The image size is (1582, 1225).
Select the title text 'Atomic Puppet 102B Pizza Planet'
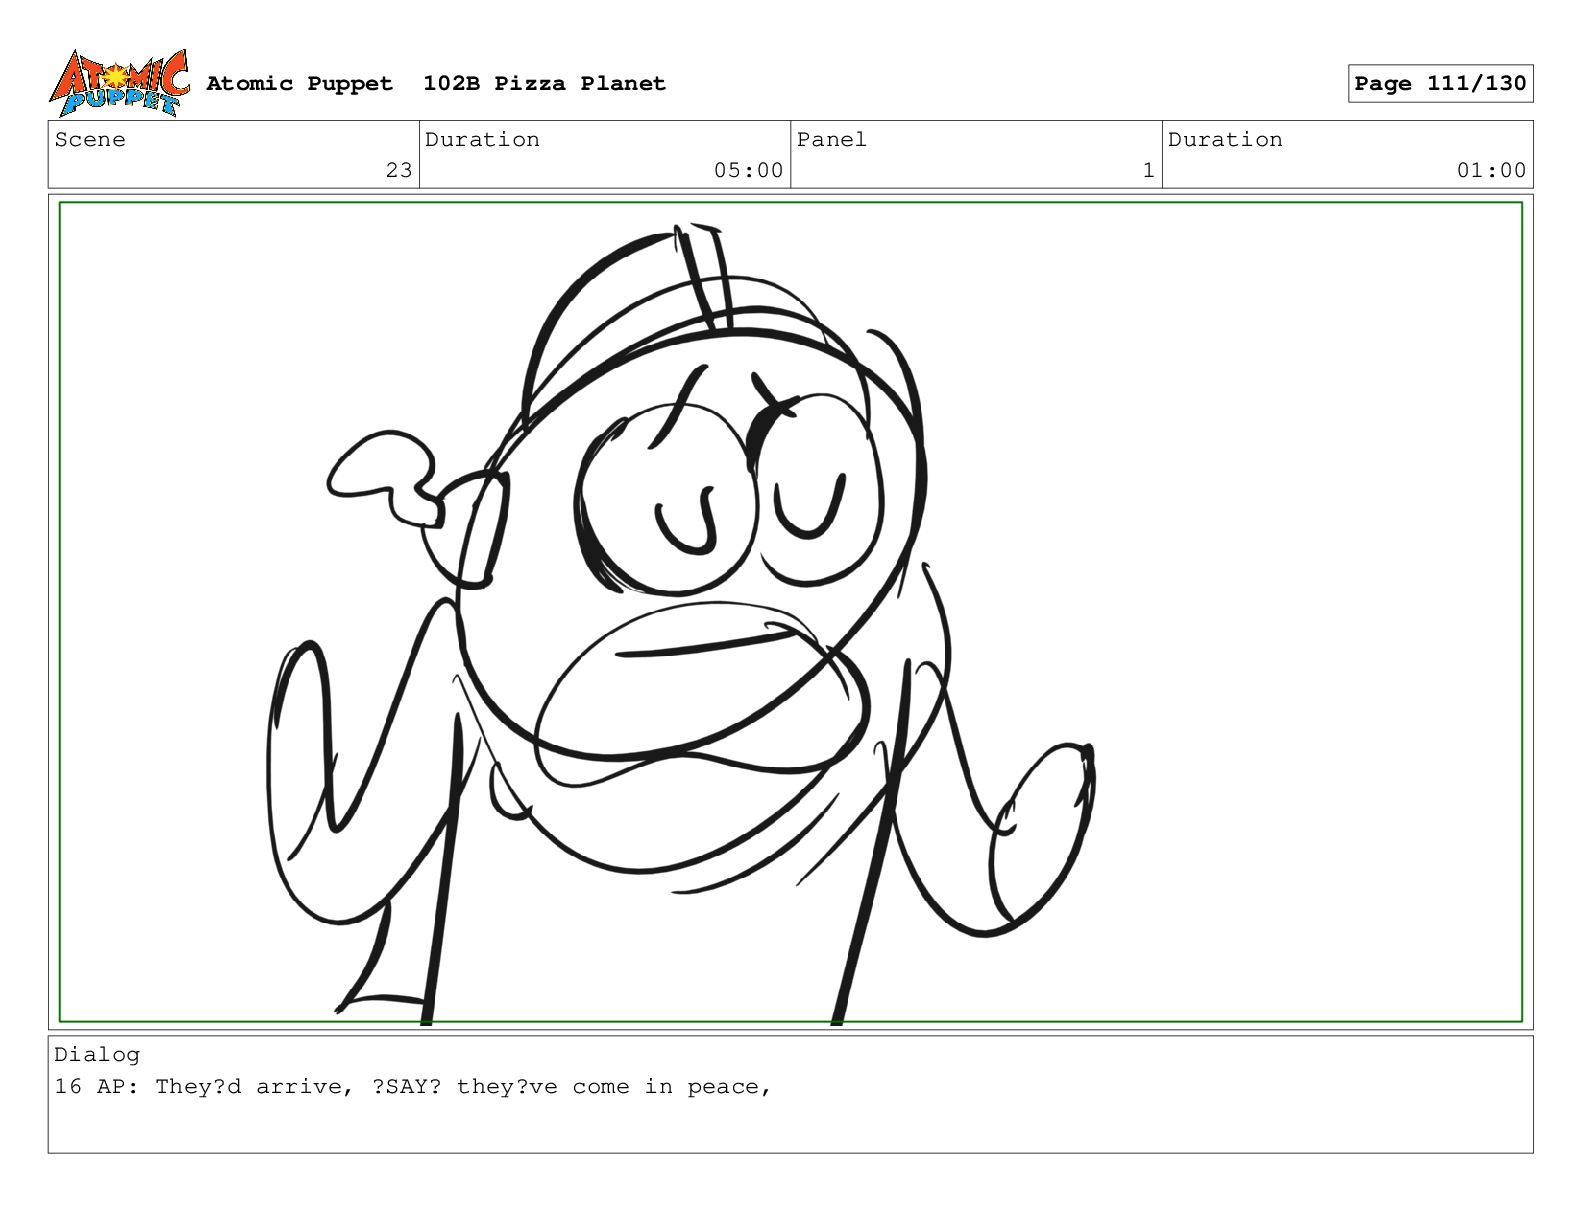[x=436, y=83]
